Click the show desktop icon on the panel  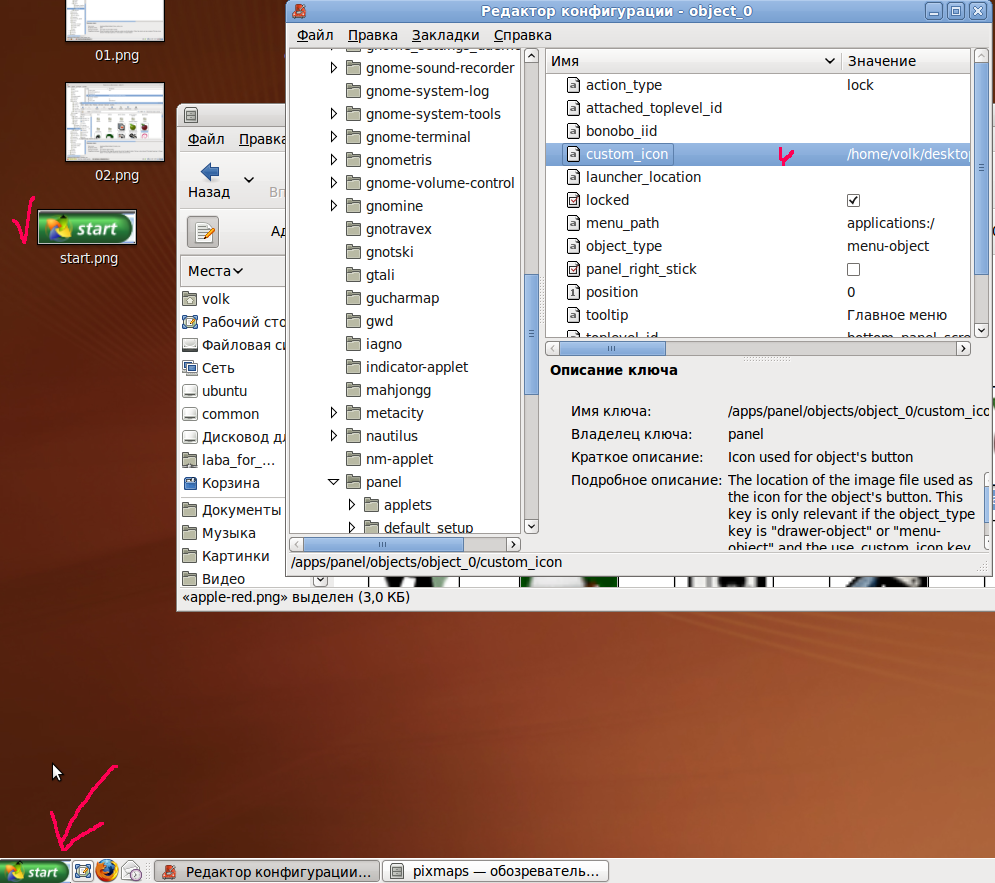point(83,871)
